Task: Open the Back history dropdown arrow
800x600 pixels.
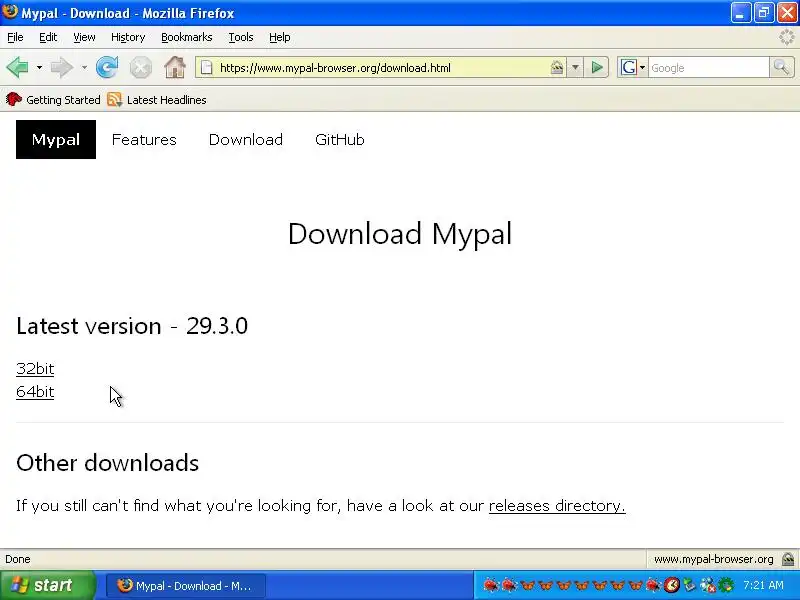Action: (39, 67)
